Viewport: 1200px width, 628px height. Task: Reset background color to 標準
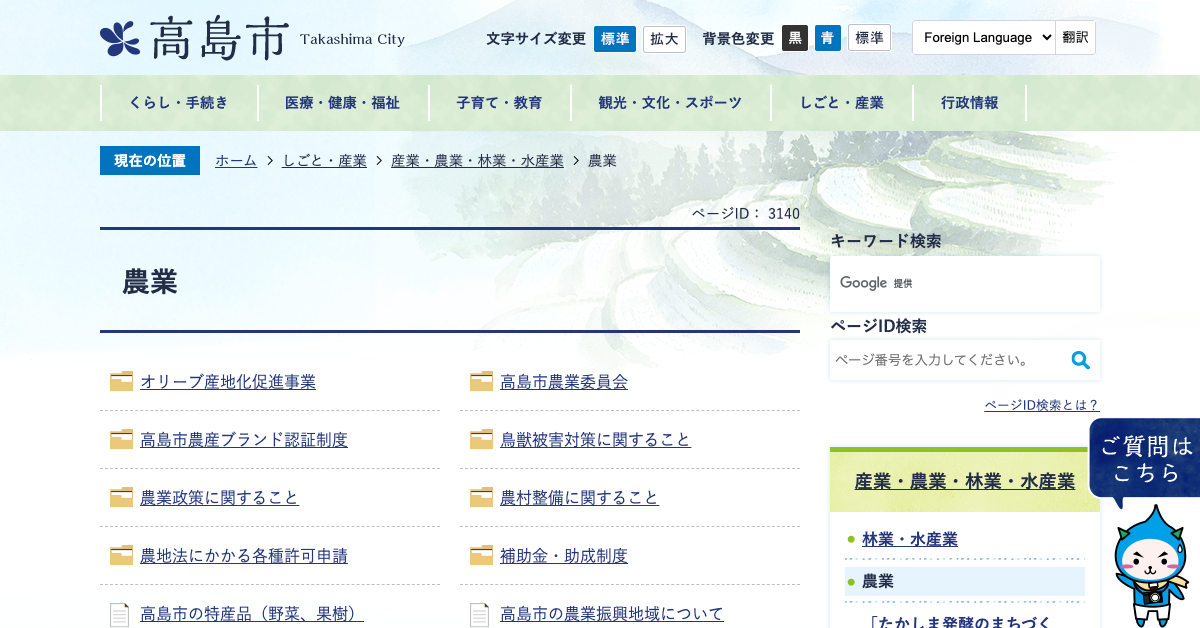pos(869,38)
